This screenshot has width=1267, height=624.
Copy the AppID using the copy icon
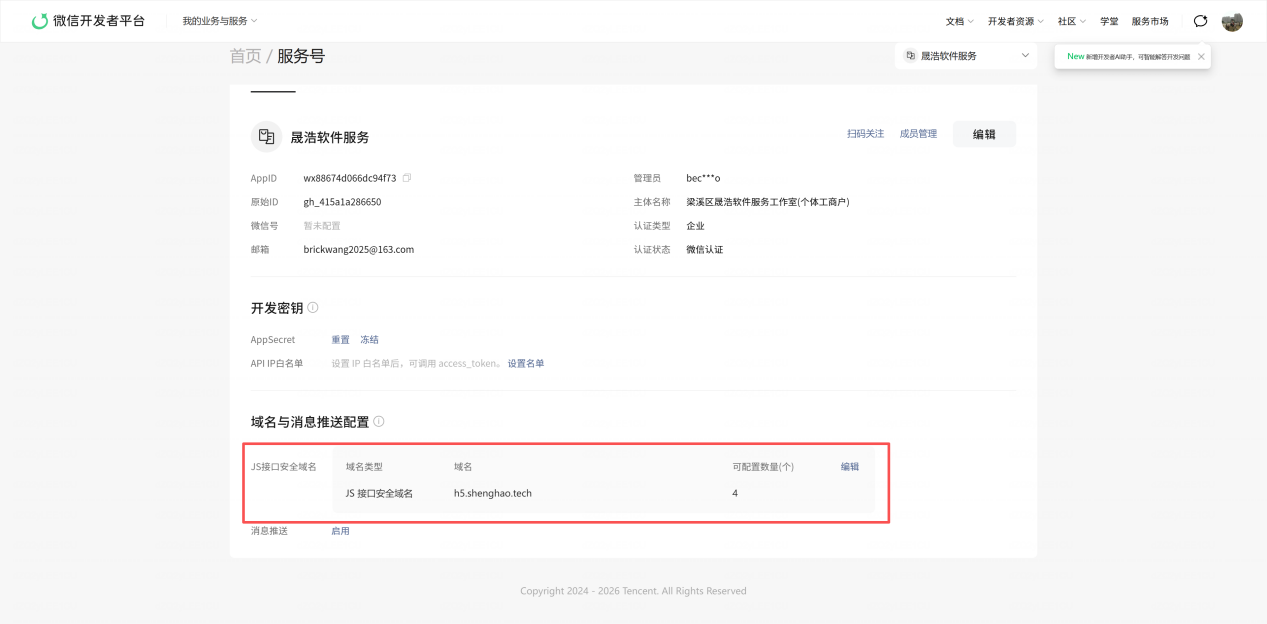coord(407,178)
